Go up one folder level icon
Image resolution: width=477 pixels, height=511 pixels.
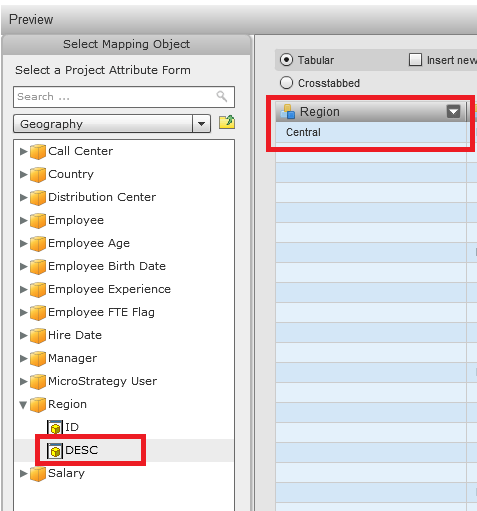pyautogui.click(x=227, y=122)
